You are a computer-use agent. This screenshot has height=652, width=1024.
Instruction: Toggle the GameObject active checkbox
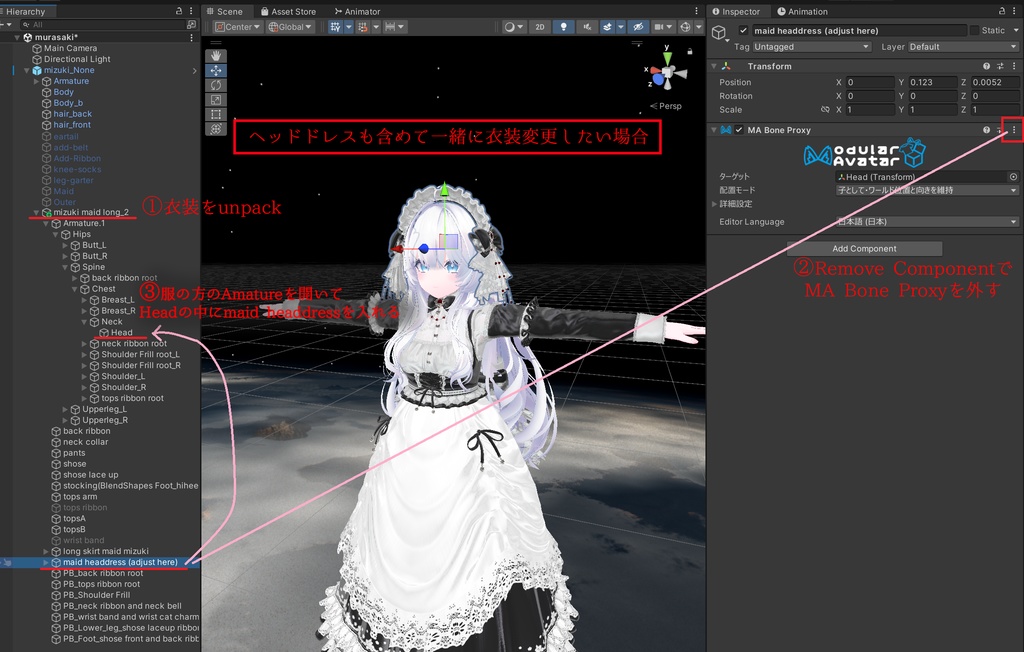point(743,31)
